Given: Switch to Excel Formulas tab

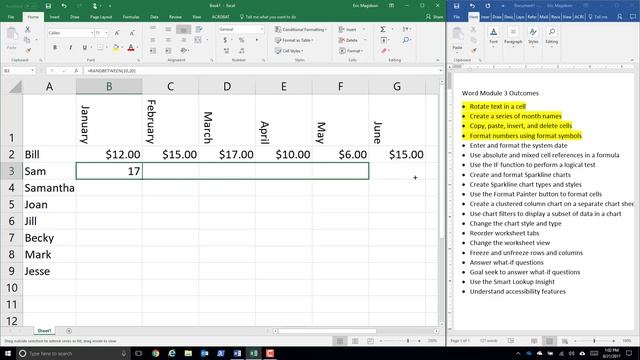Looking at the screenshot, I should pyautogui.click(x=131, y=17).
